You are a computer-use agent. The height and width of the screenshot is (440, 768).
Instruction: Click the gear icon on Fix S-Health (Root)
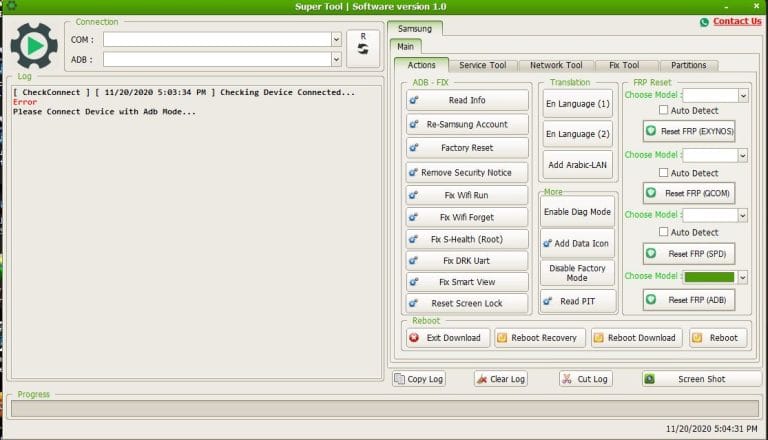click(x=414, y=239)
